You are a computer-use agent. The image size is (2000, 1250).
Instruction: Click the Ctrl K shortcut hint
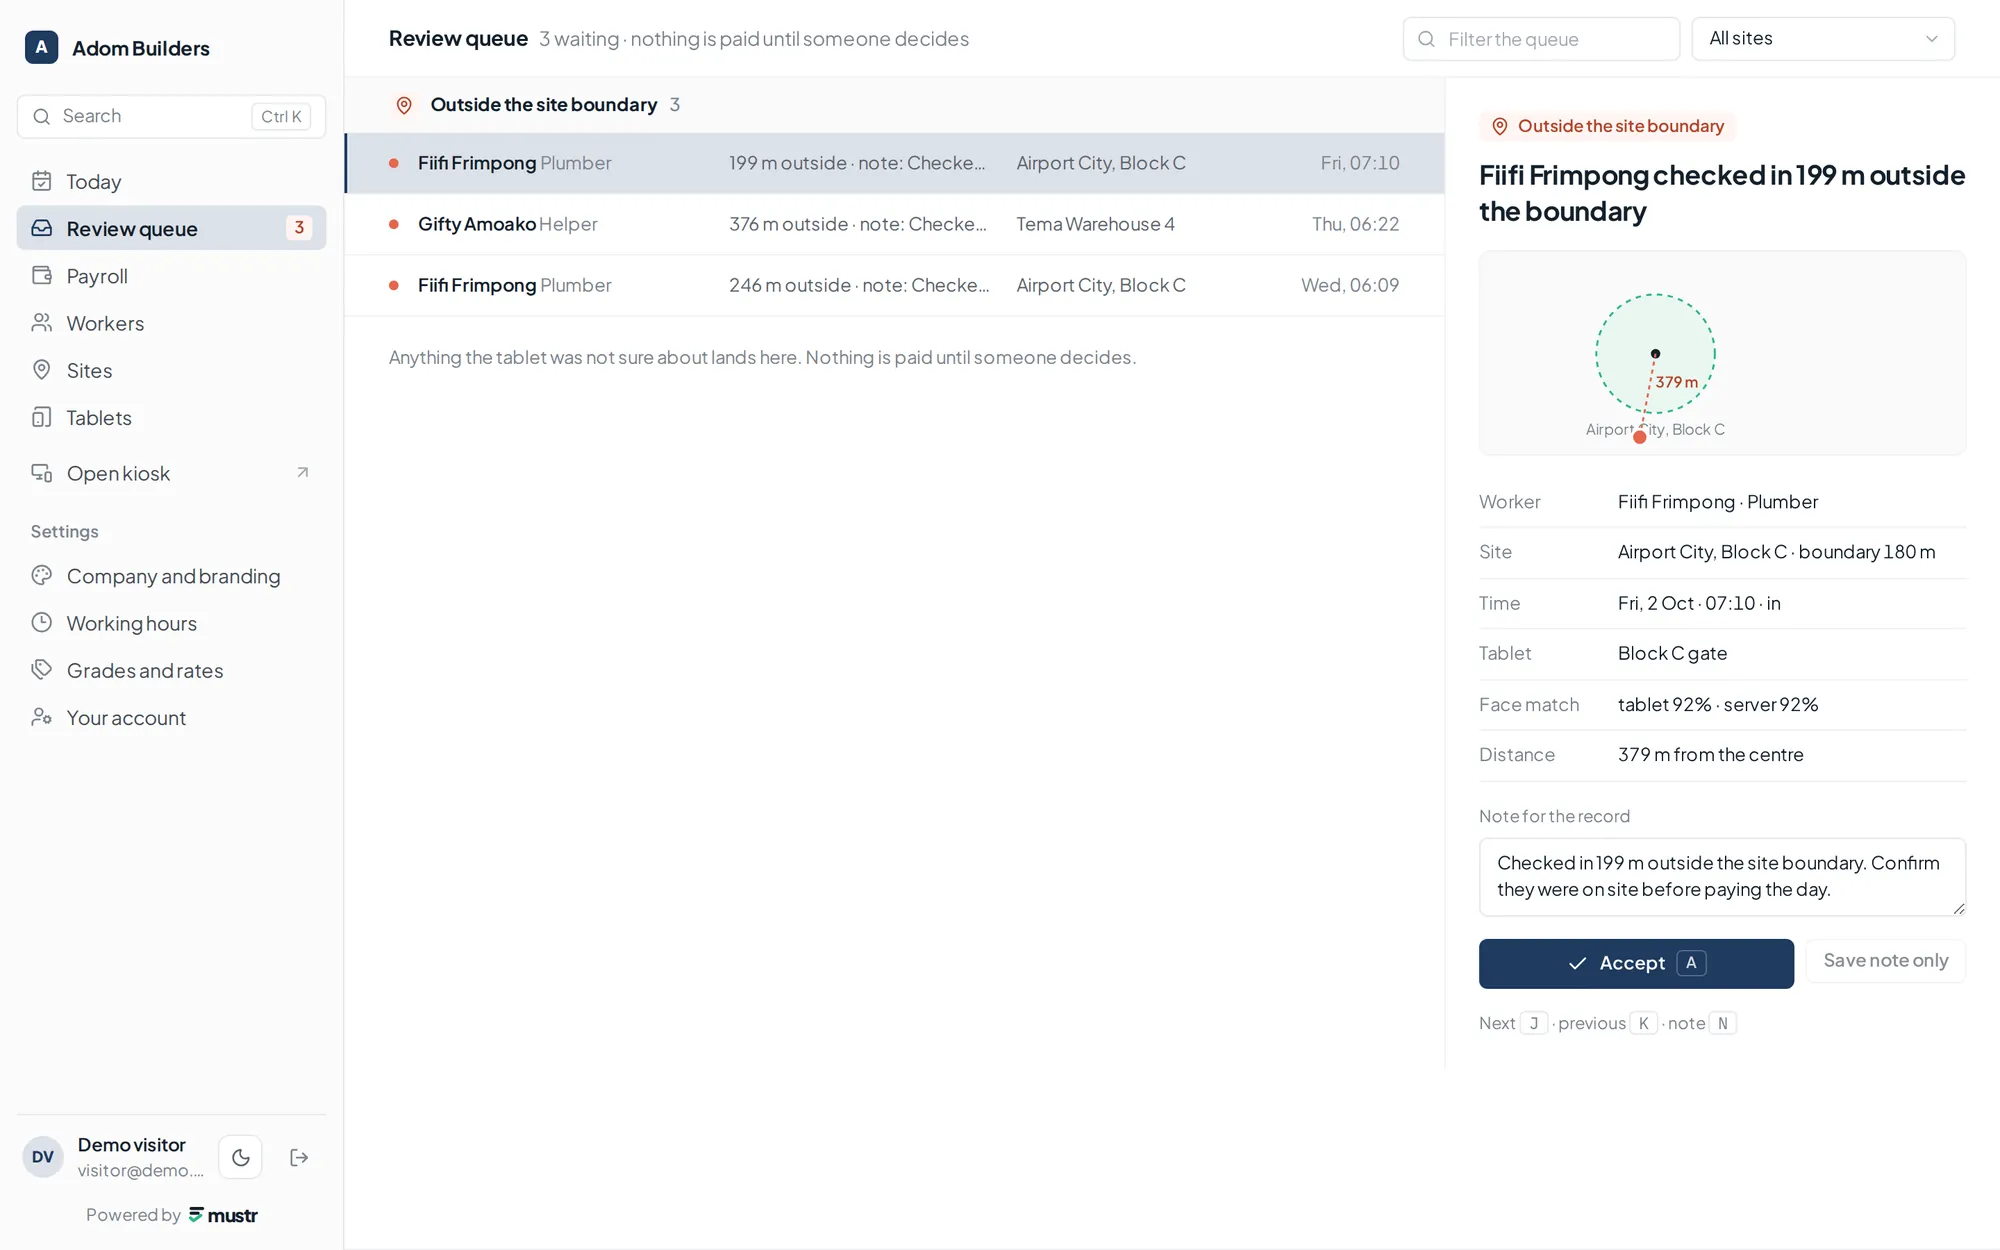(x=281, y=117)
